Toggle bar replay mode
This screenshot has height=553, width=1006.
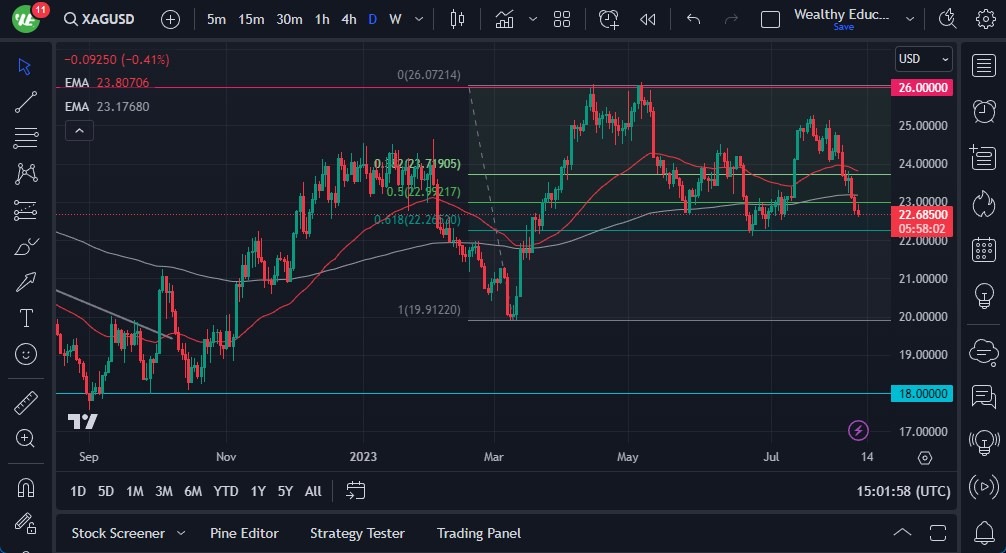coord(648,19)
